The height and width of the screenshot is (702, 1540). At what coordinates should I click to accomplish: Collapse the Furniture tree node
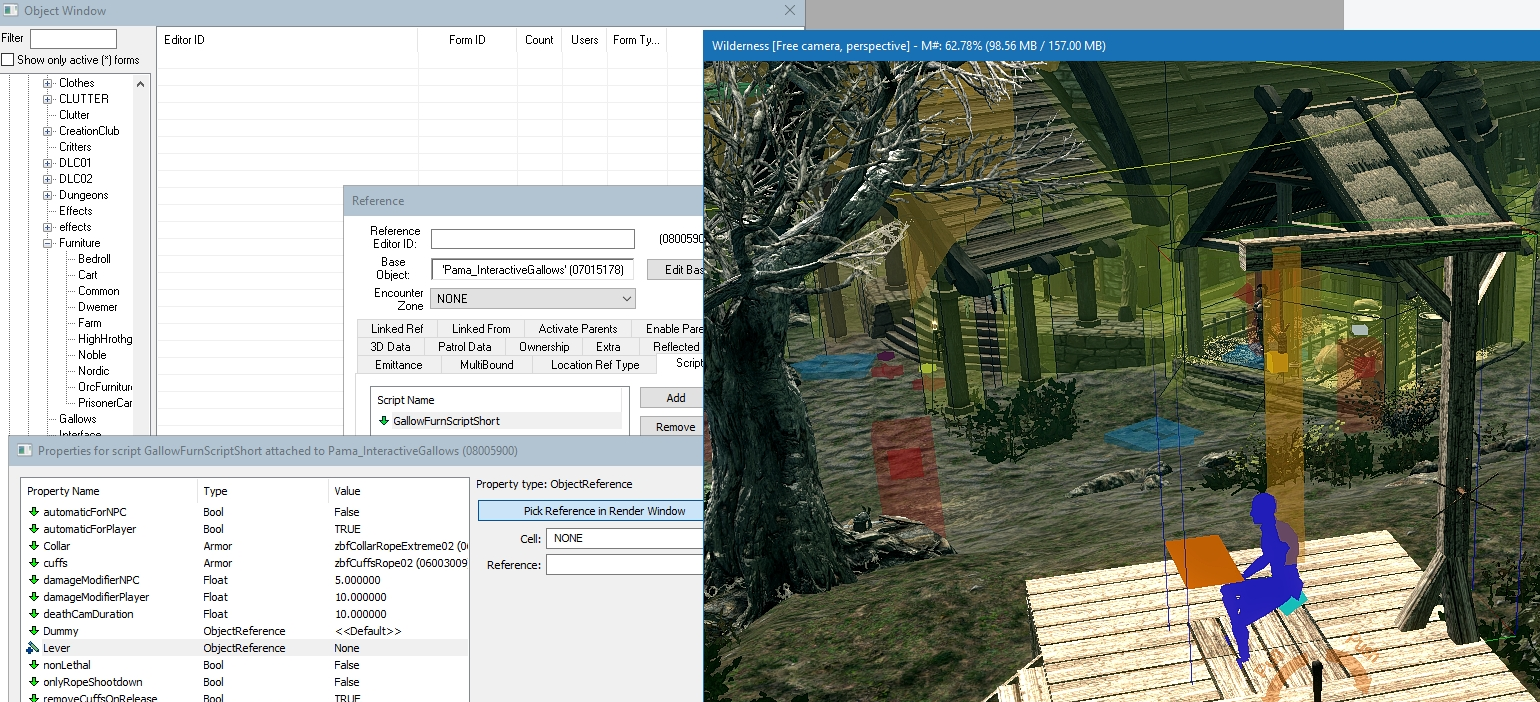point(47,243)
